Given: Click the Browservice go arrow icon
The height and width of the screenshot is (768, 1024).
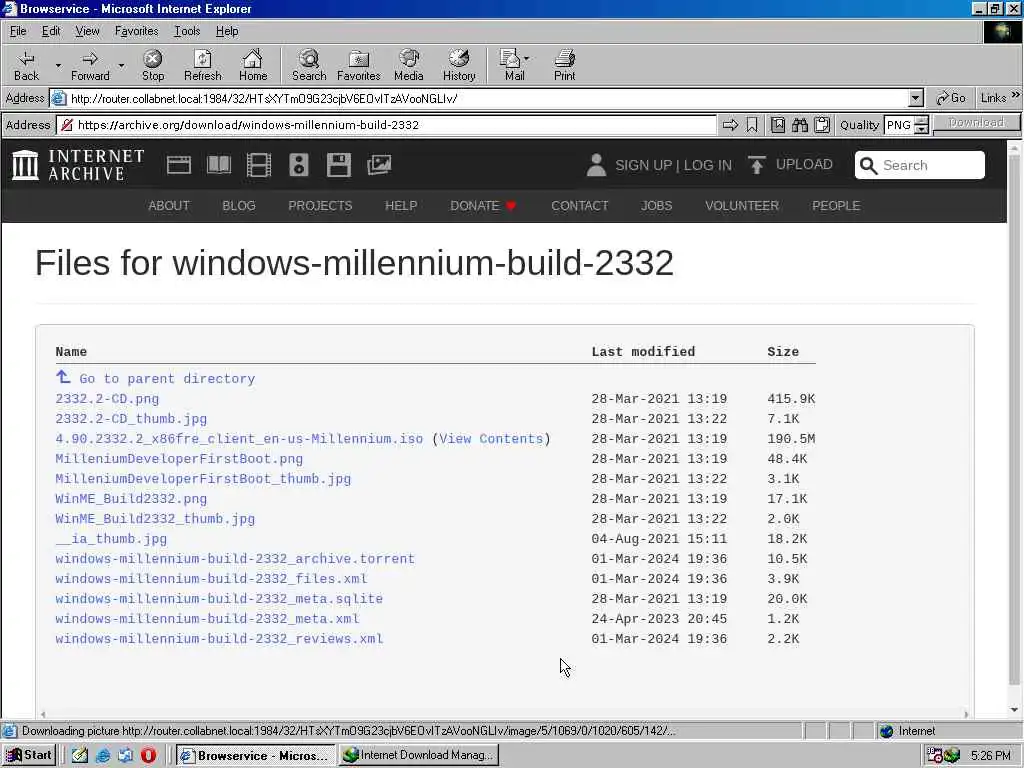Looking at the screenshot, I should click(x=730, y=125).
